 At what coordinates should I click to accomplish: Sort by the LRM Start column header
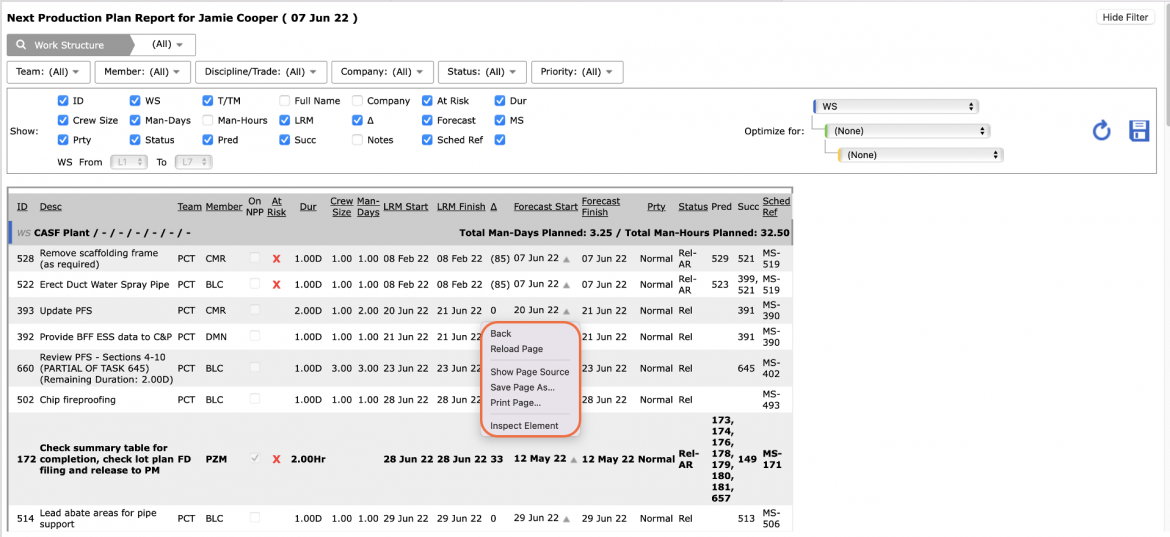(x=405, y=207)
